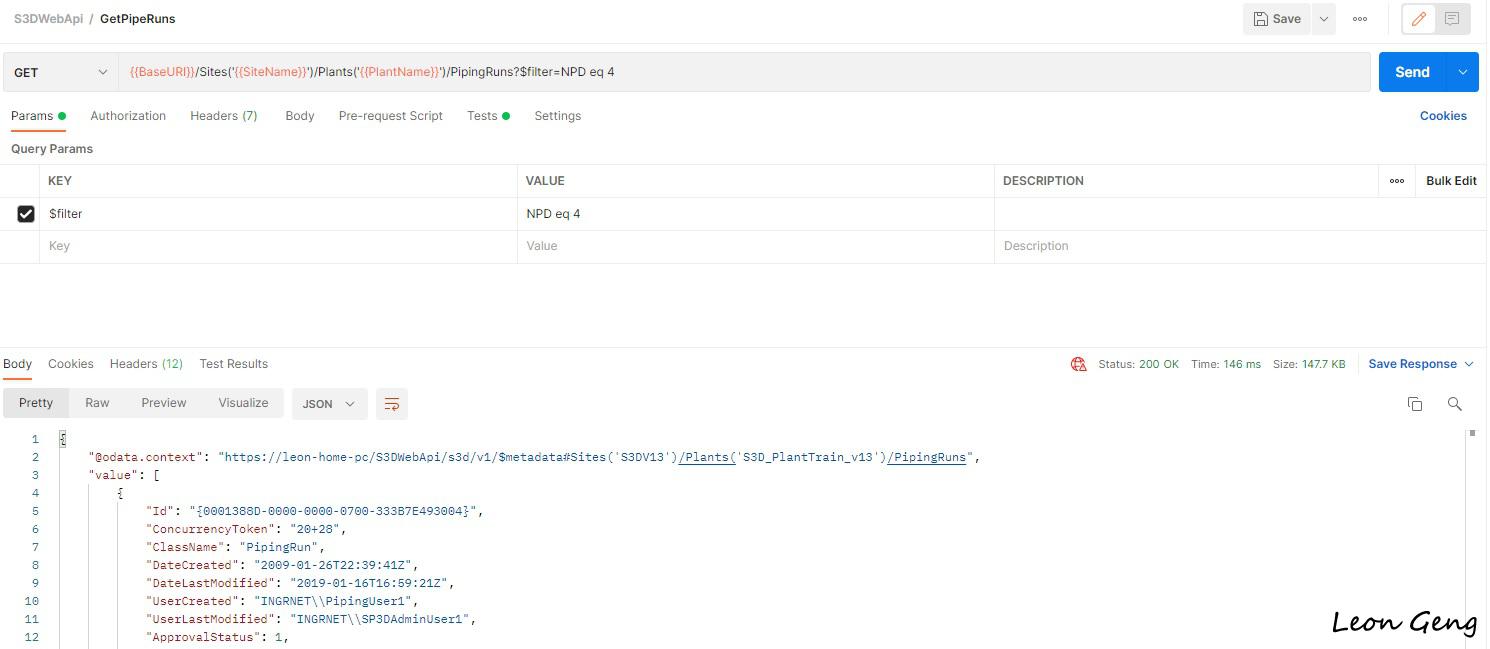
Task: Open the three-dot menu beside Save
Action: pyautogui.click(x=1360, y=19)
